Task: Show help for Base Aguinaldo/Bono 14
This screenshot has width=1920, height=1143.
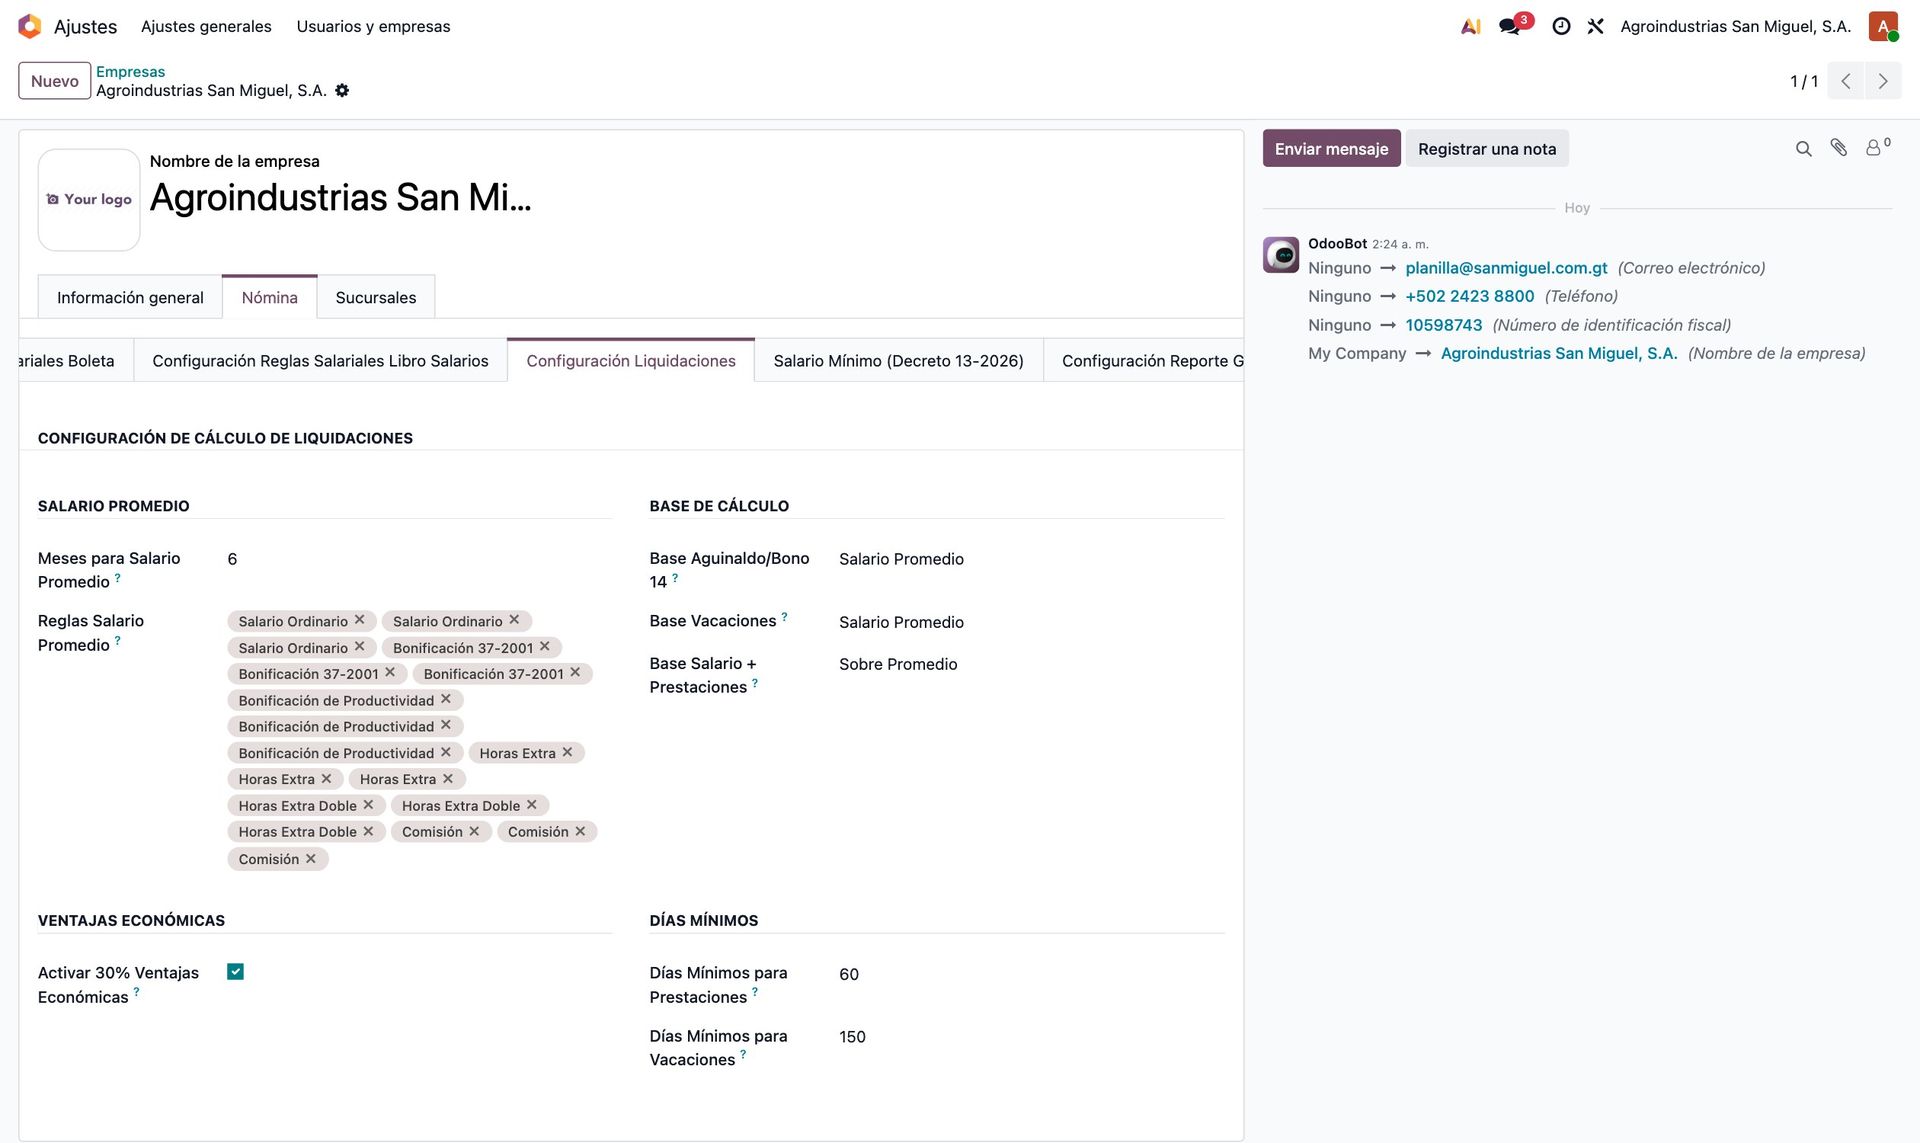Action: (x=675, y=578)
